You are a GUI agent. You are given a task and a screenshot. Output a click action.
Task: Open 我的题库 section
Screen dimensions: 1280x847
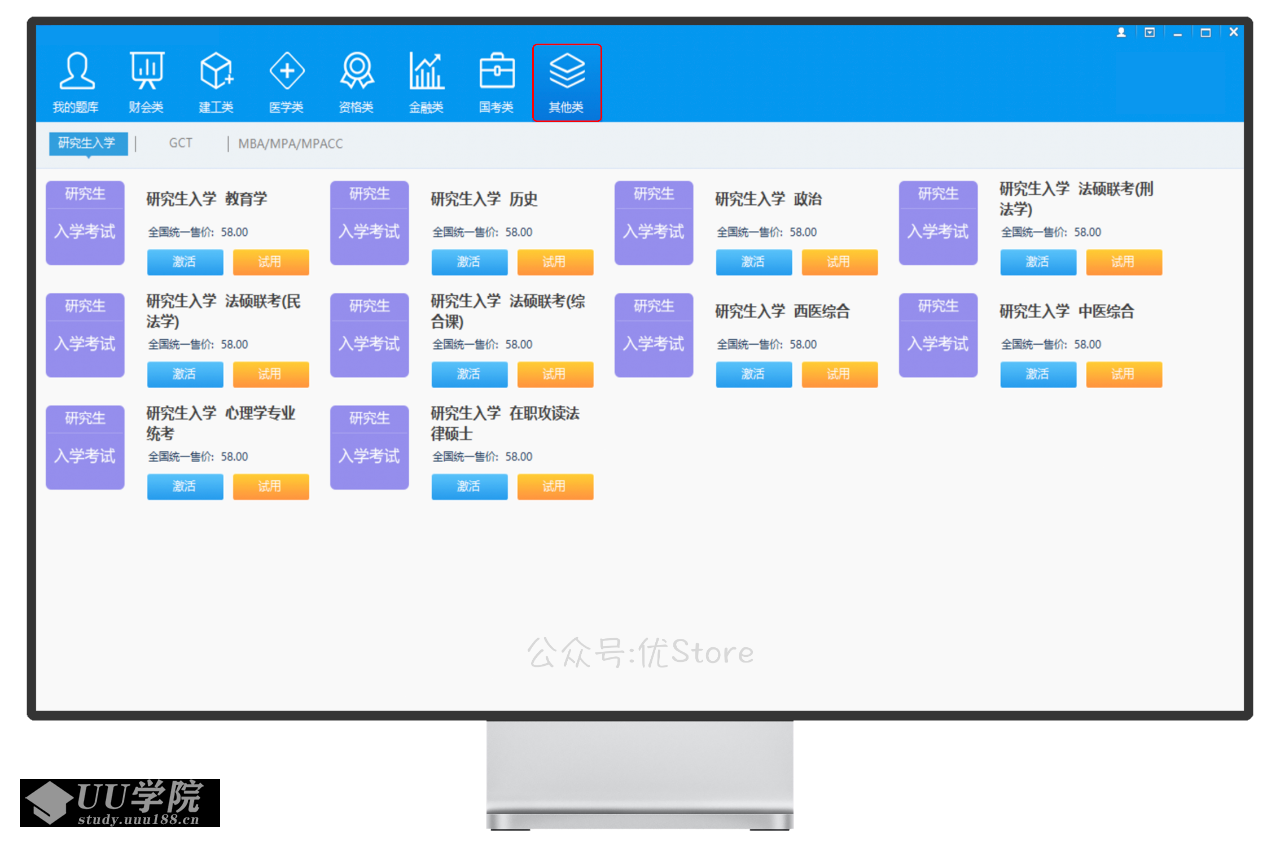point(76,83)
